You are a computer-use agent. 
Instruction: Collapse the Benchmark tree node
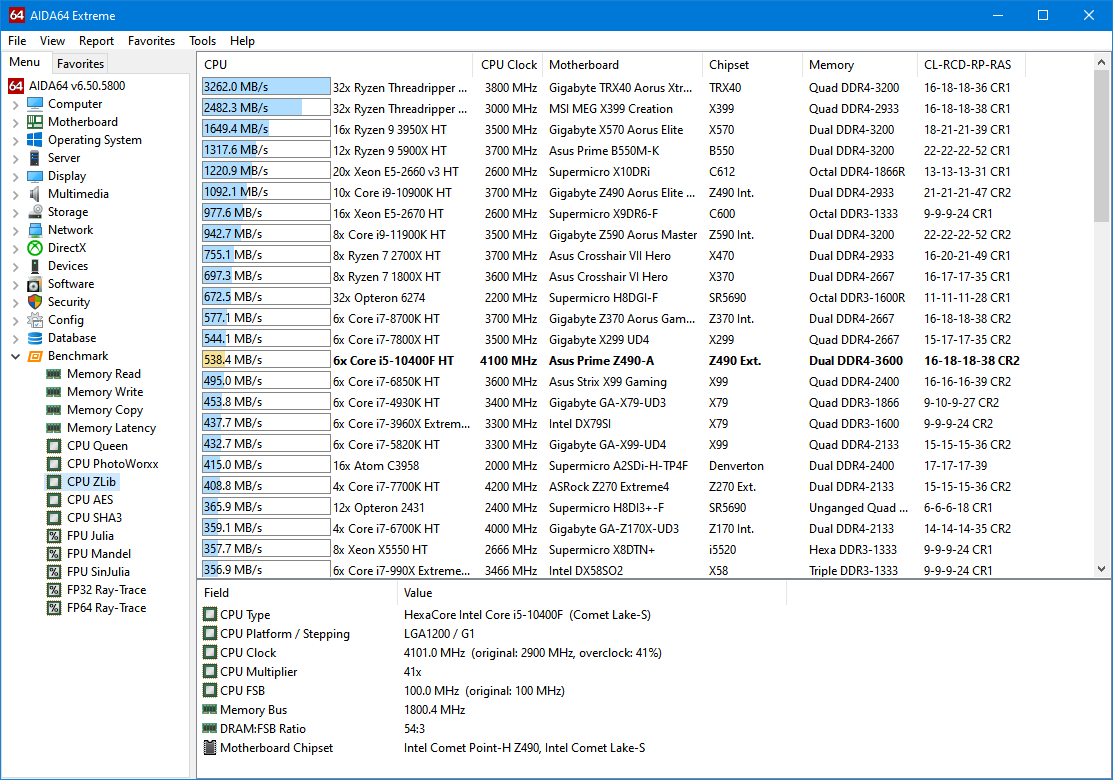[x=16, y=356]
